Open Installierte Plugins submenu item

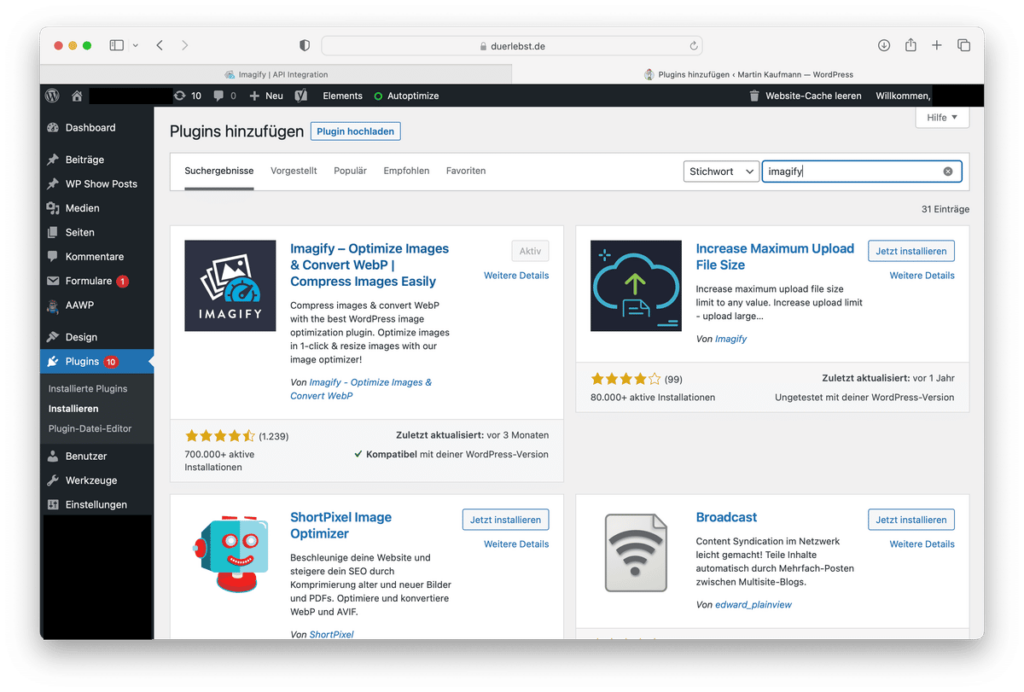tap(88, 388)
